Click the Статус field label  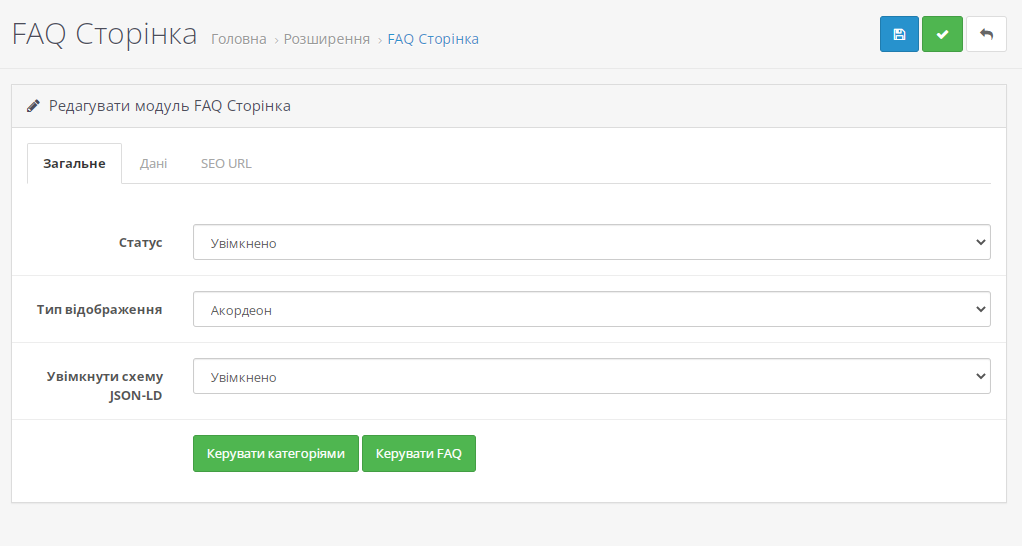[140, 242]
